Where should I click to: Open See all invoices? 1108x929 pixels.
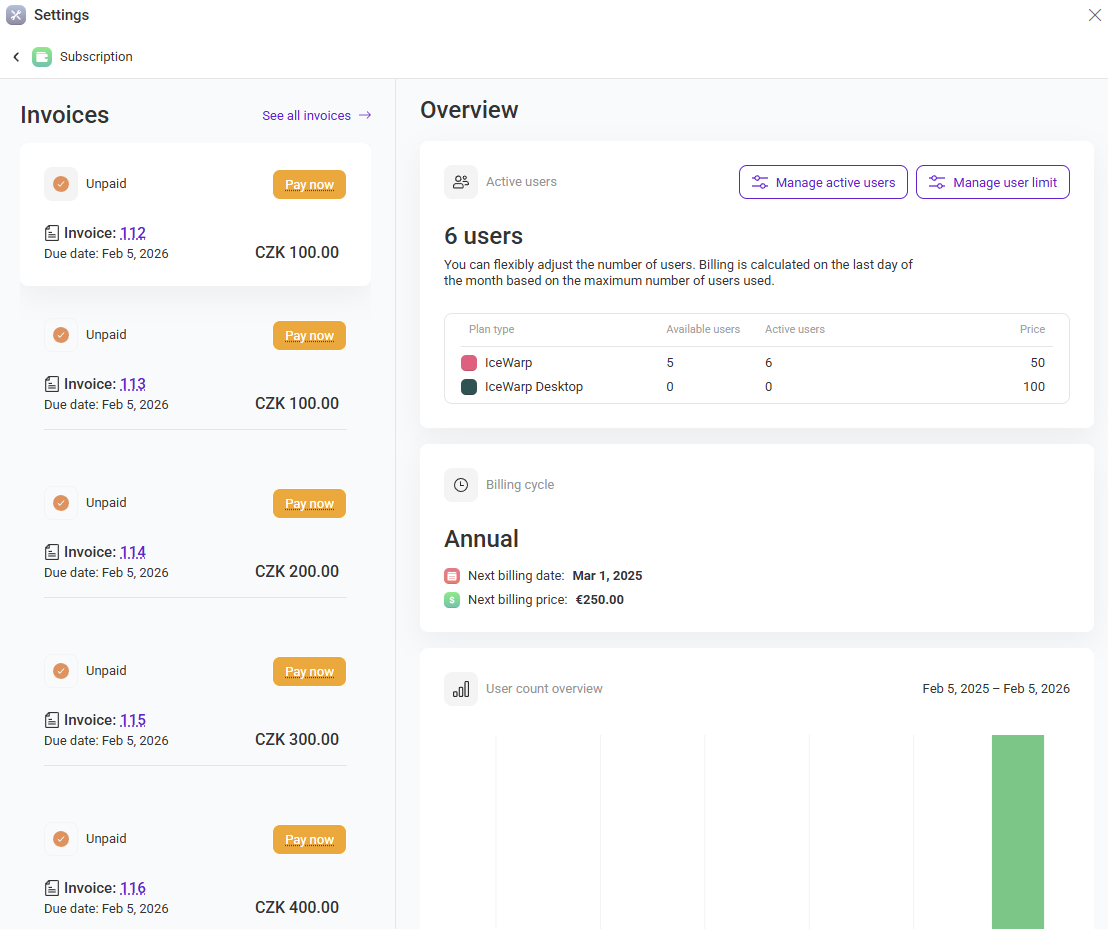pos(307,115)
